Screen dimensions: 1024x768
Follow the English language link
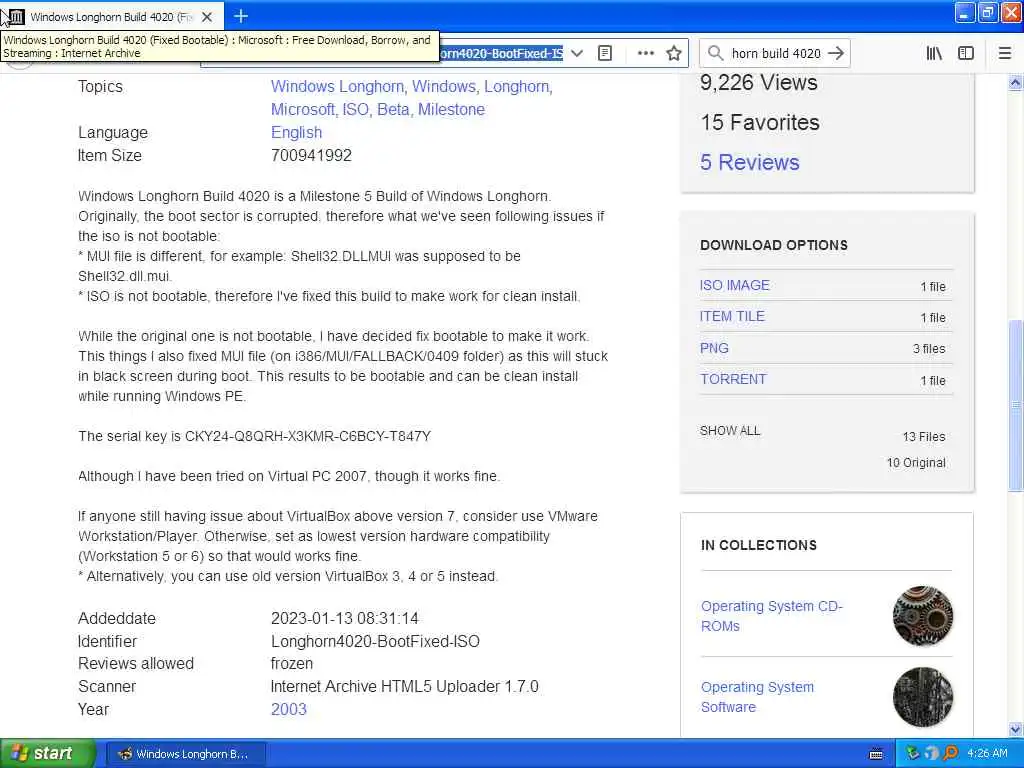point(296,133)
